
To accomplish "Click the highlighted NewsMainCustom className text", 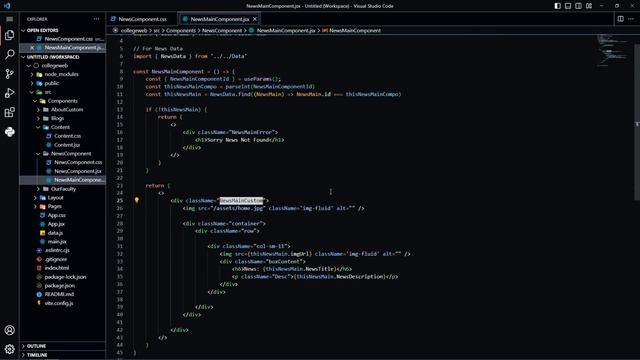I will pos(241,200).
